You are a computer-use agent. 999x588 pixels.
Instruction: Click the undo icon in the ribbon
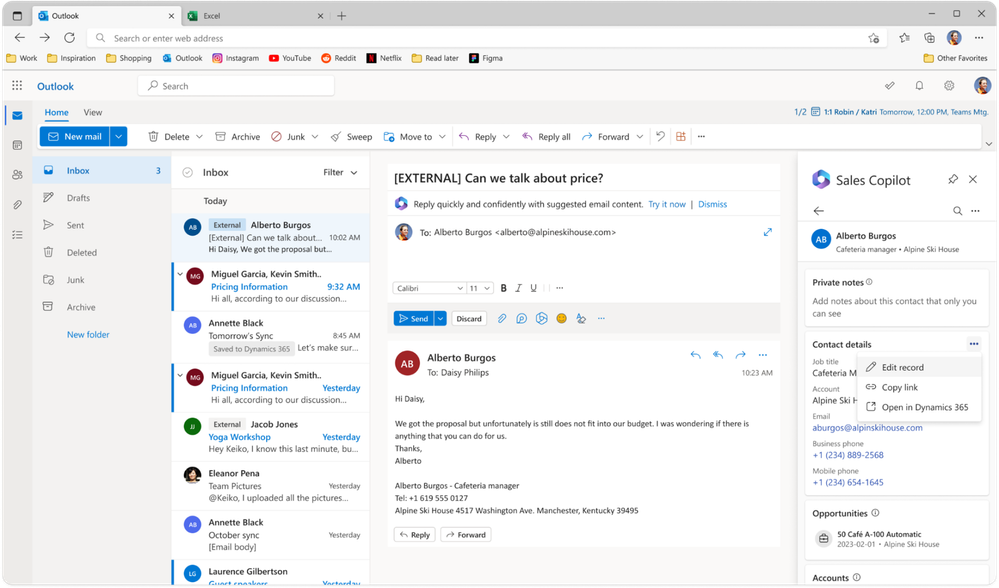[661, 136]
